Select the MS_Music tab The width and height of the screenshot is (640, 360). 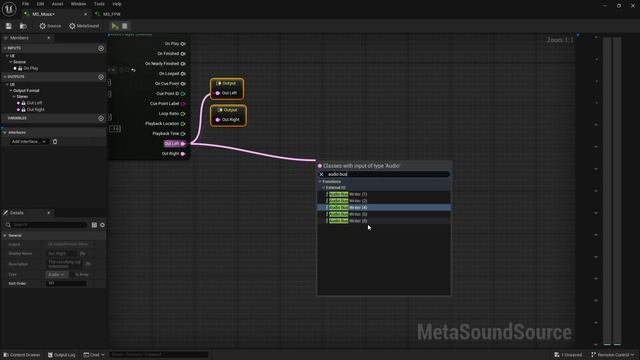[x=44, y=14]
